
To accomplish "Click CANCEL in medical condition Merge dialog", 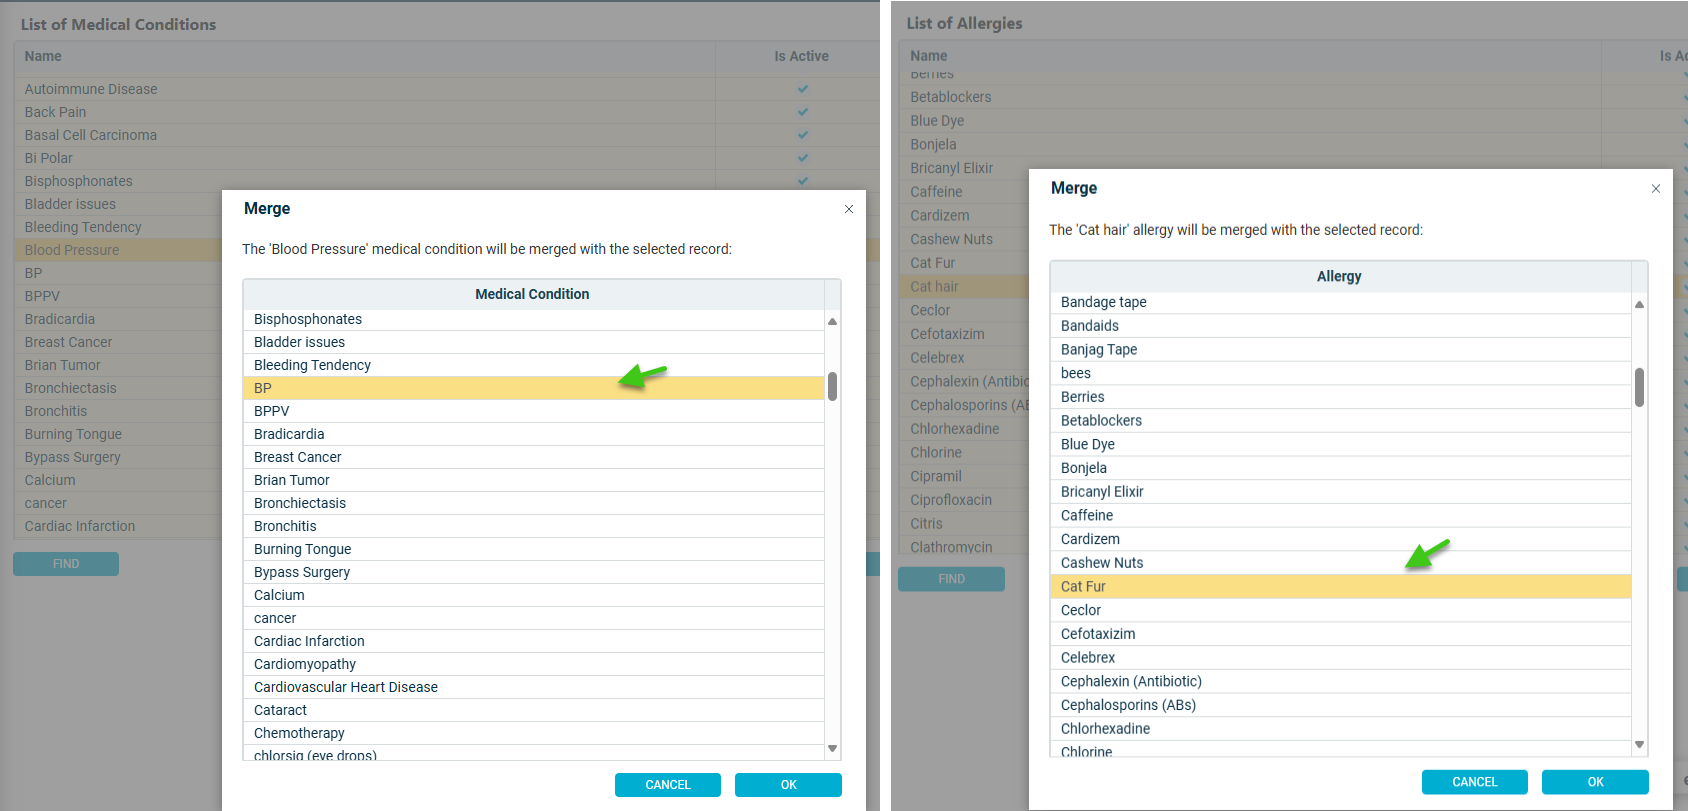I will point(668,785).
